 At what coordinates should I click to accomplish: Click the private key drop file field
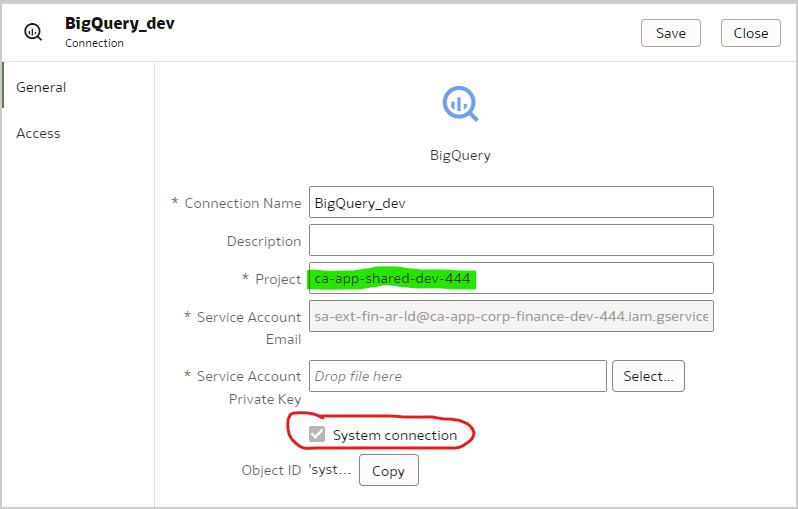coord(458,376)
